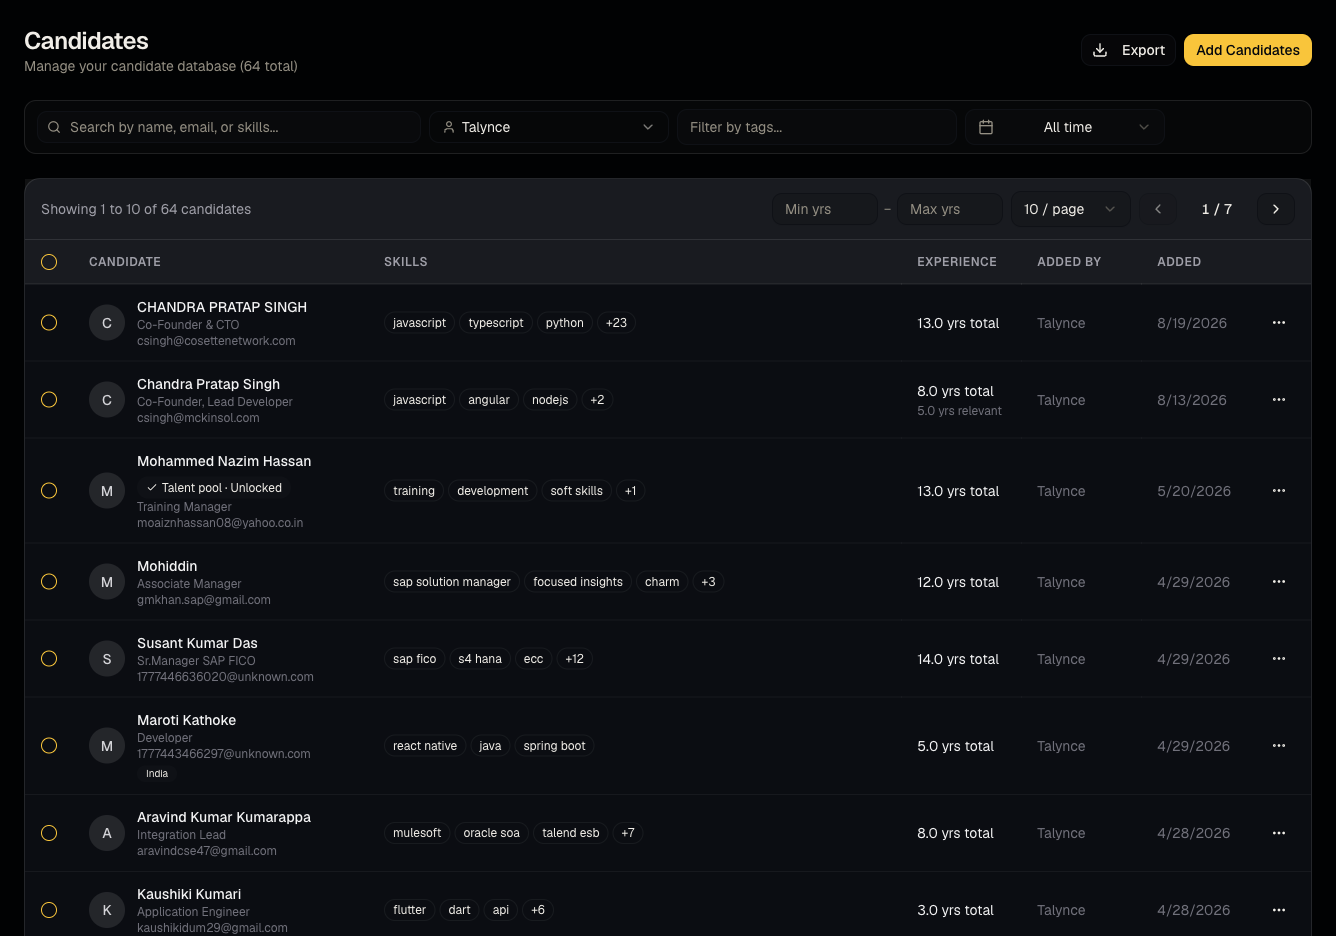Go to next page of candidates
The image size is (1336, 936).
tap(1275, 209)
